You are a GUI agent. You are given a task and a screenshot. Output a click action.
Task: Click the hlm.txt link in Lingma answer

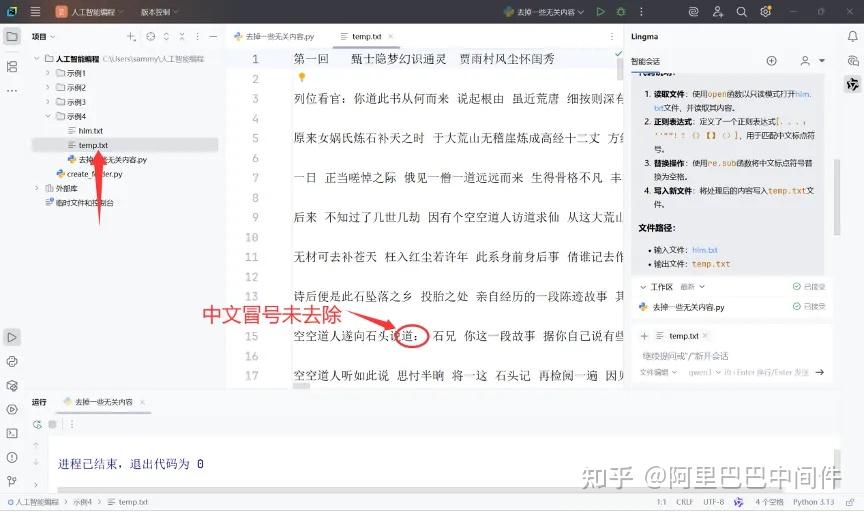705,250
